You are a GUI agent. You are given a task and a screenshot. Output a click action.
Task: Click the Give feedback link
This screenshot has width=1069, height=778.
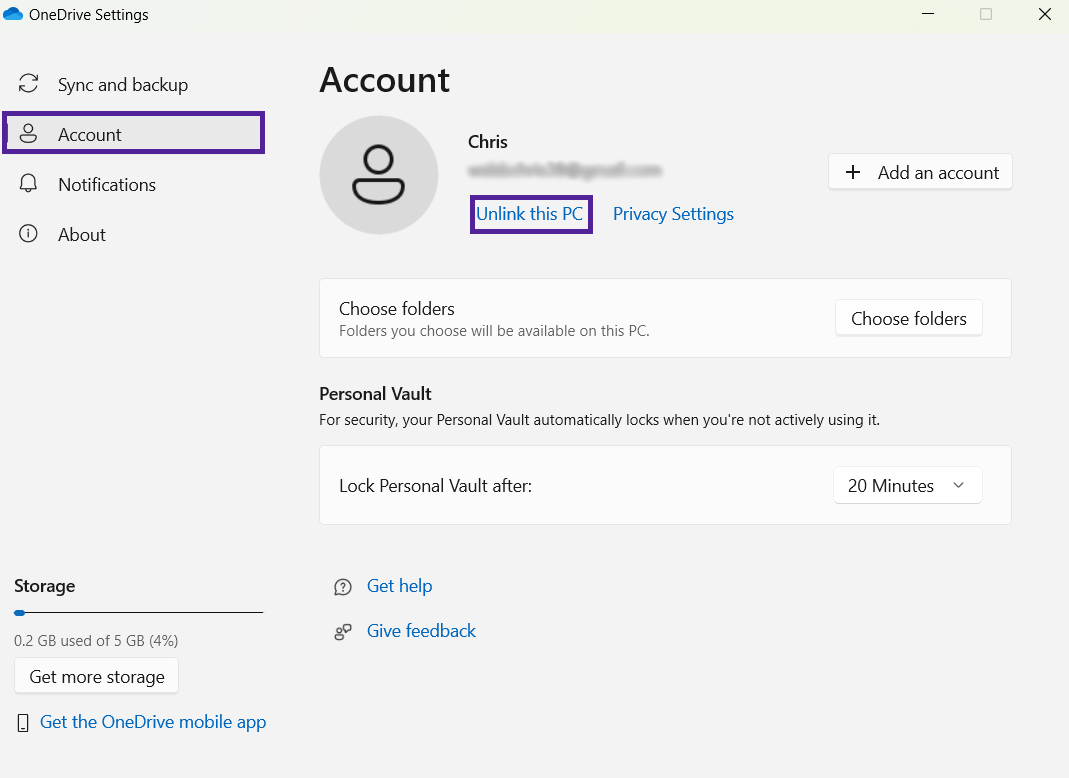click(421, 631)
